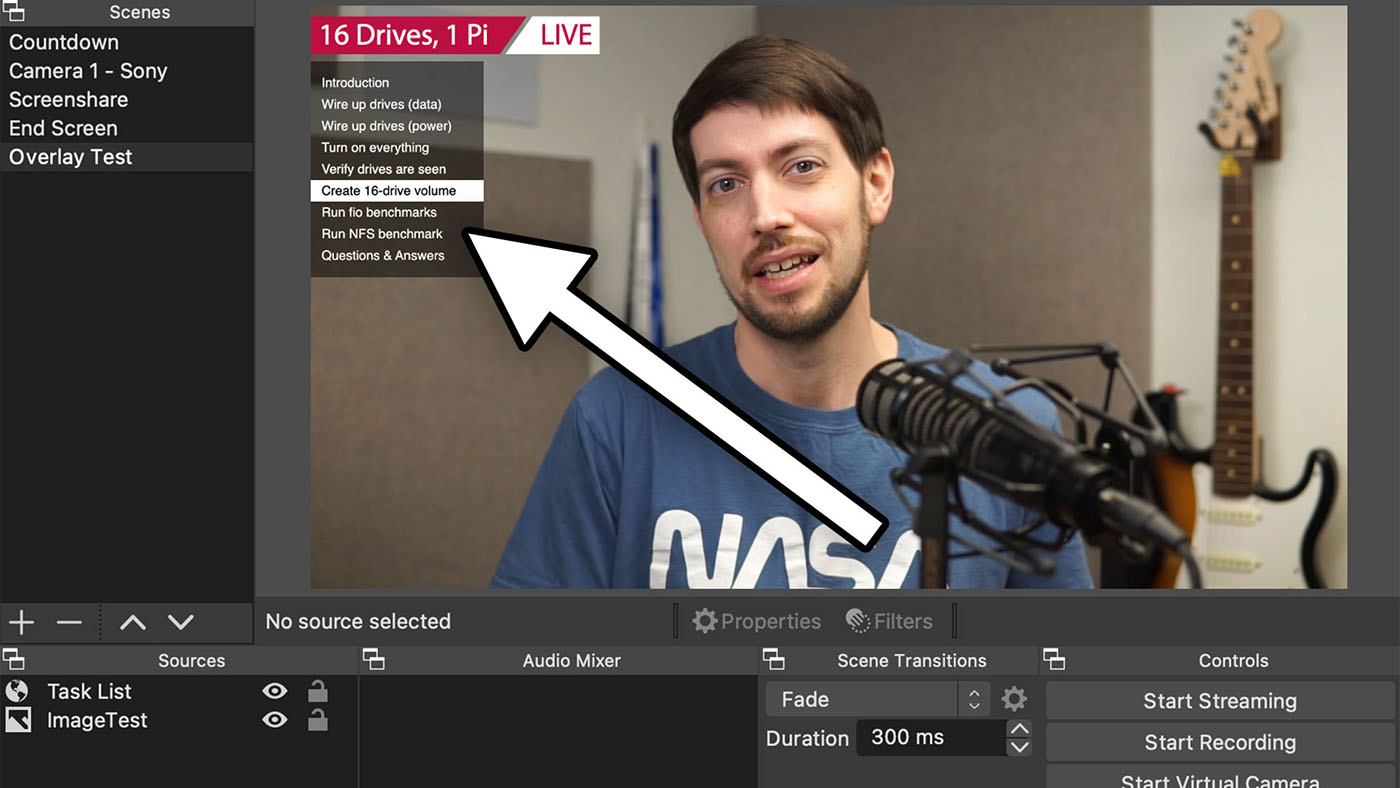This screenshot has height=788, width=1400.
Task: Select the Task List source row
Action: 179,691
